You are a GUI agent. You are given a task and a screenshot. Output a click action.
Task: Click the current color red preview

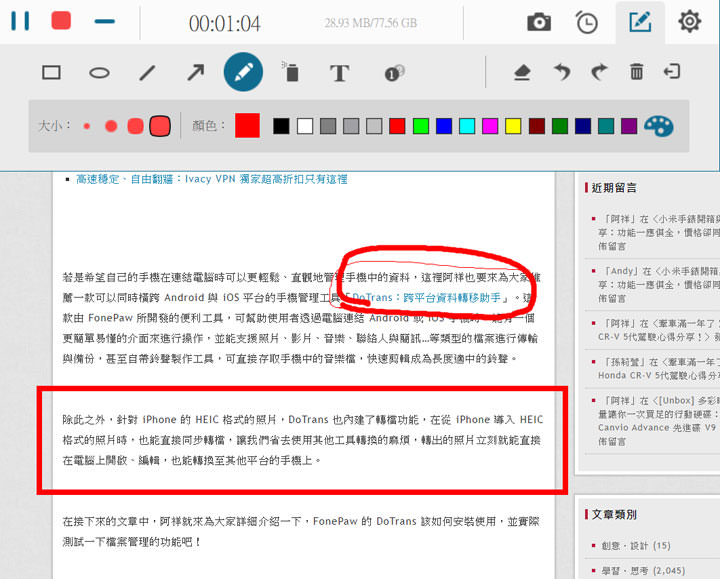pyautogui.click(x=248, y=125)
